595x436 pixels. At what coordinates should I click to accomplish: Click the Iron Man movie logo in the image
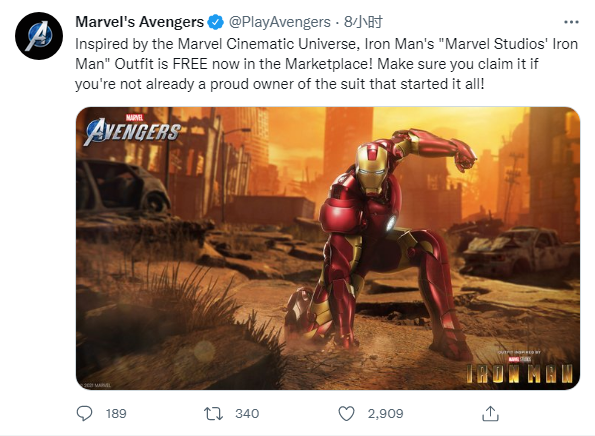tap(519, 369)
